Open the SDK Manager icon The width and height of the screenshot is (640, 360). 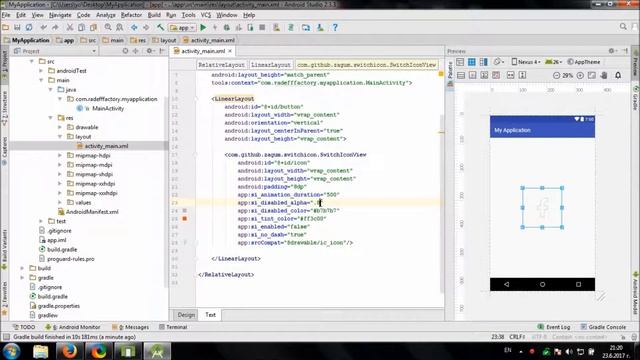(320, 28)
